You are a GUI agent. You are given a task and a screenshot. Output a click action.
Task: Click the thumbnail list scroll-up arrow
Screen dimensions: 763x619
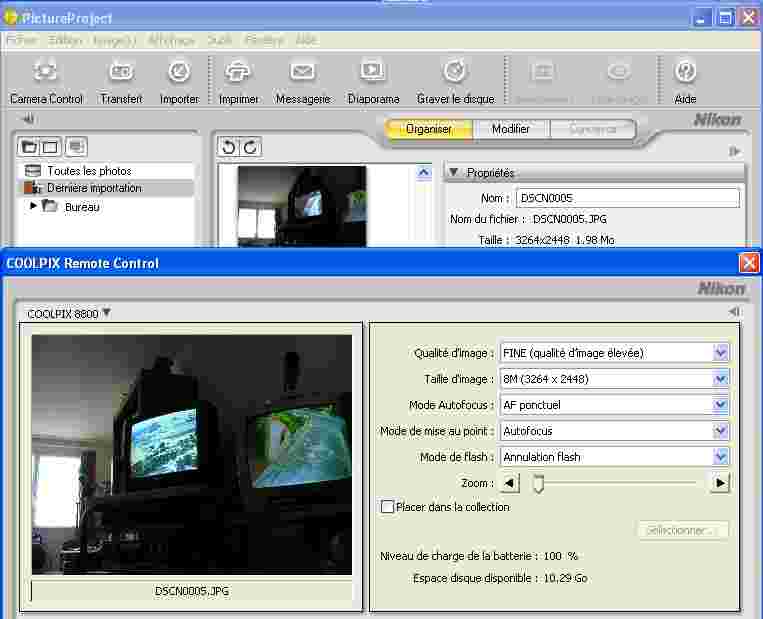click(424, 172)
